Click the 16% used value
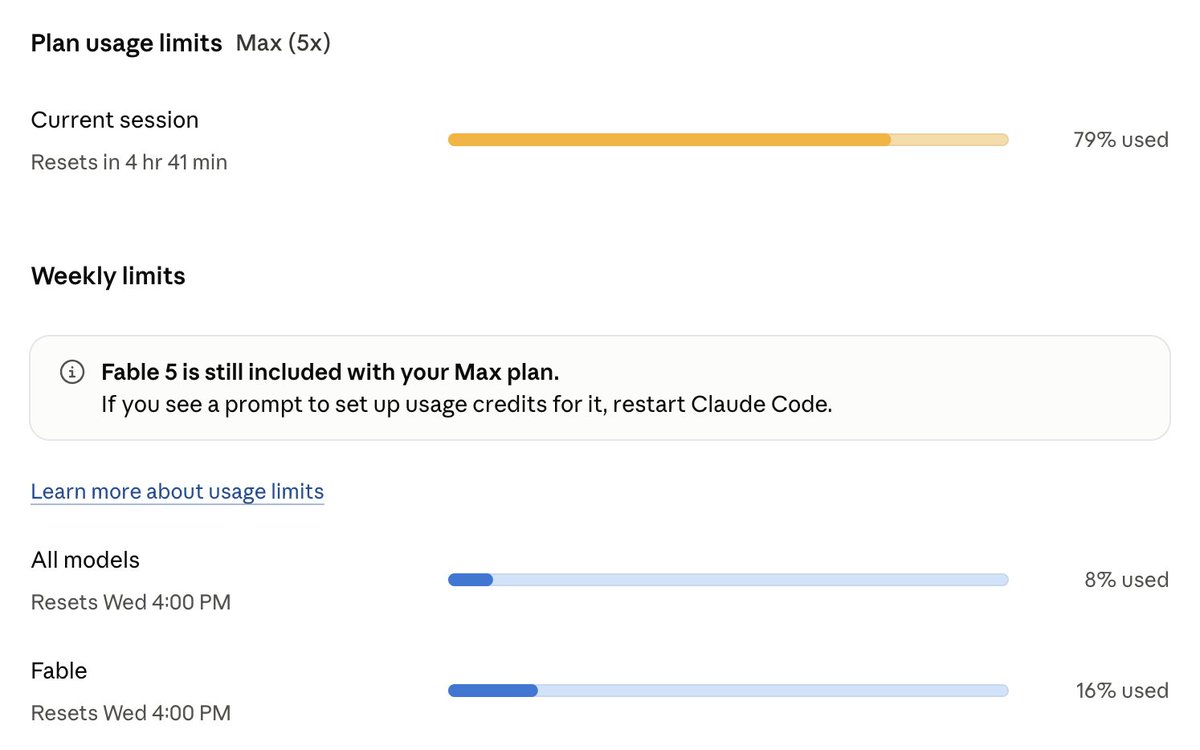The height and width of the screenshot is (750, 1200). (1122, 690)
